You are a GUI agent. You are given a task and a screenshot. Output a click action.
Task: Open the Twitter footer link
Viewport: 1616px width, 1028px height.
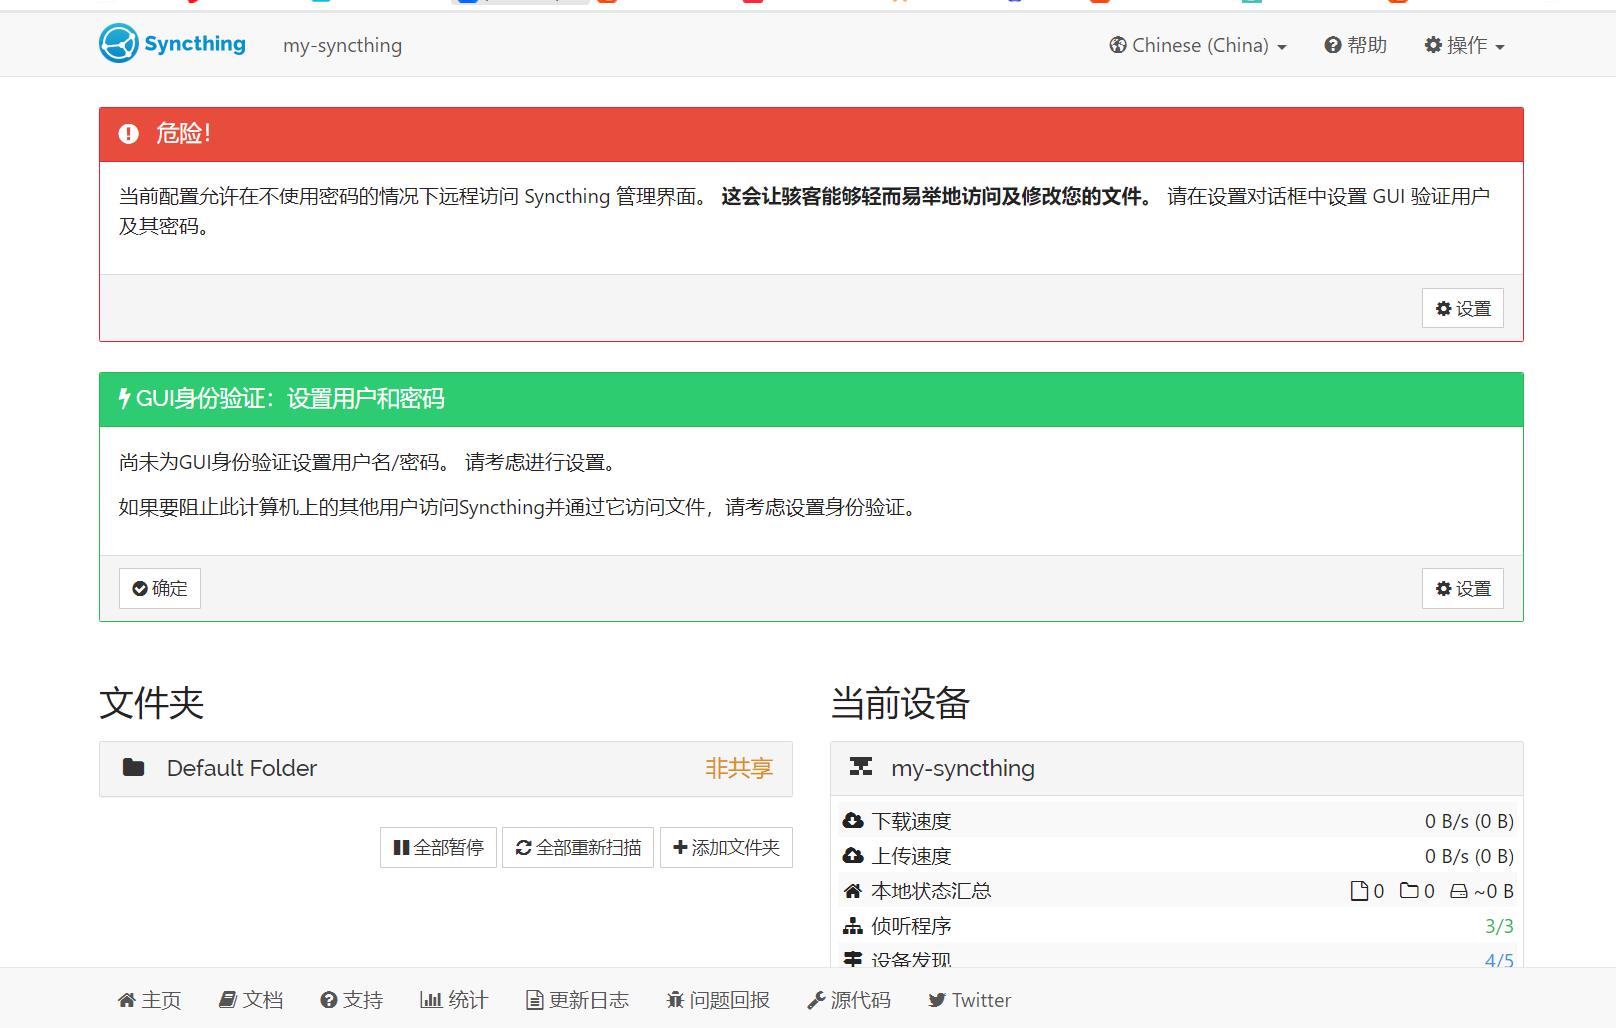coord(969,1000)
